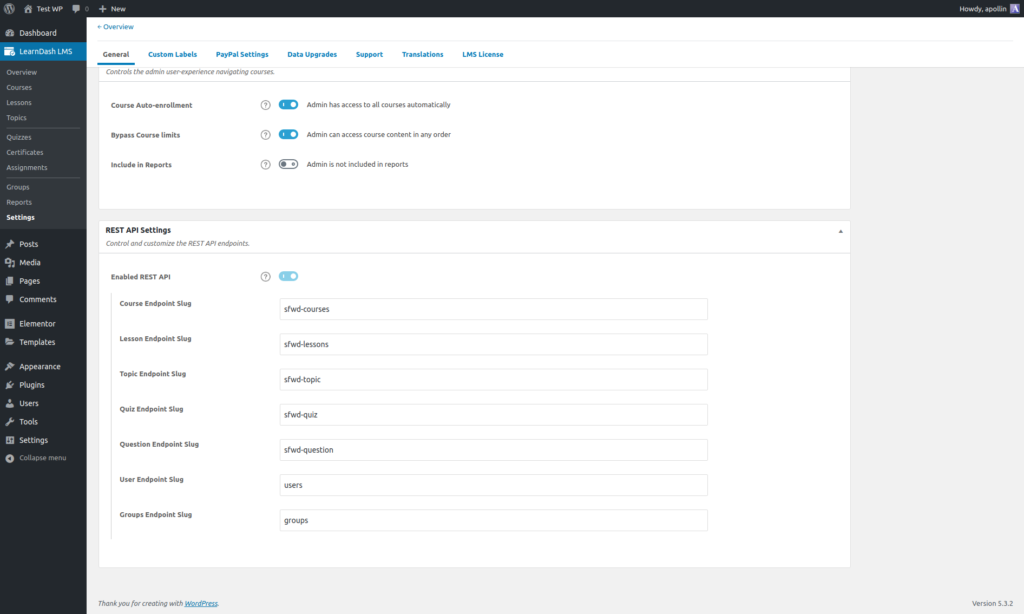Click the Course Endpoint Slug input field
Screen dimensions: 1024x614
[493, 309]
